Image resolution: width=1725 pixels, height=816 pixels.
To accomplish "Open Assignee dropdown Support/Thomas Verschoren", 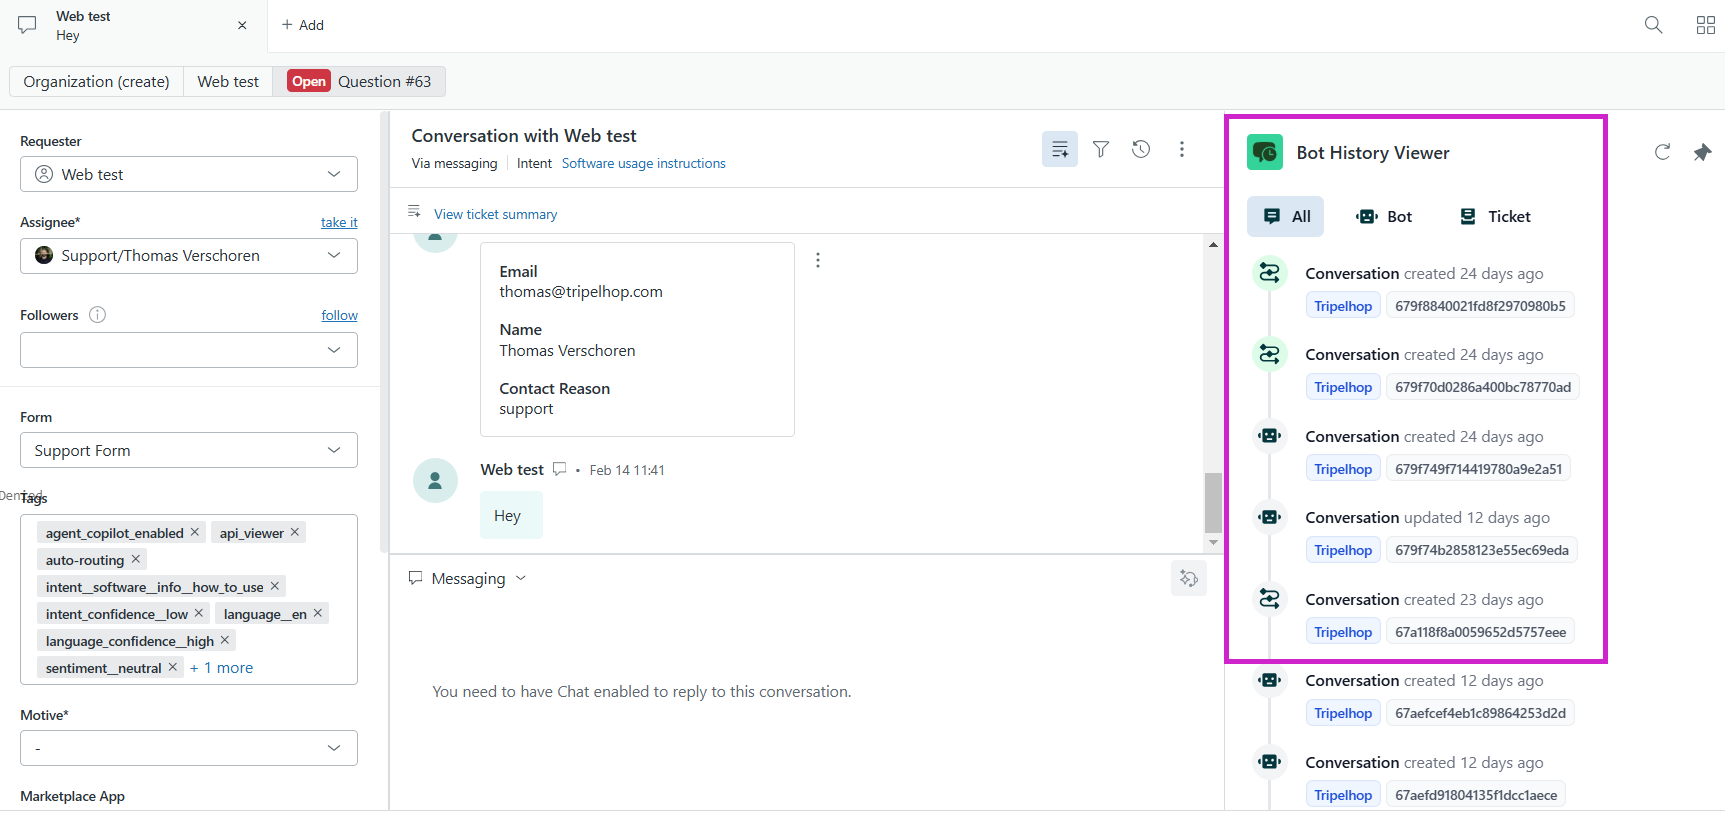I will click(189, 256).
